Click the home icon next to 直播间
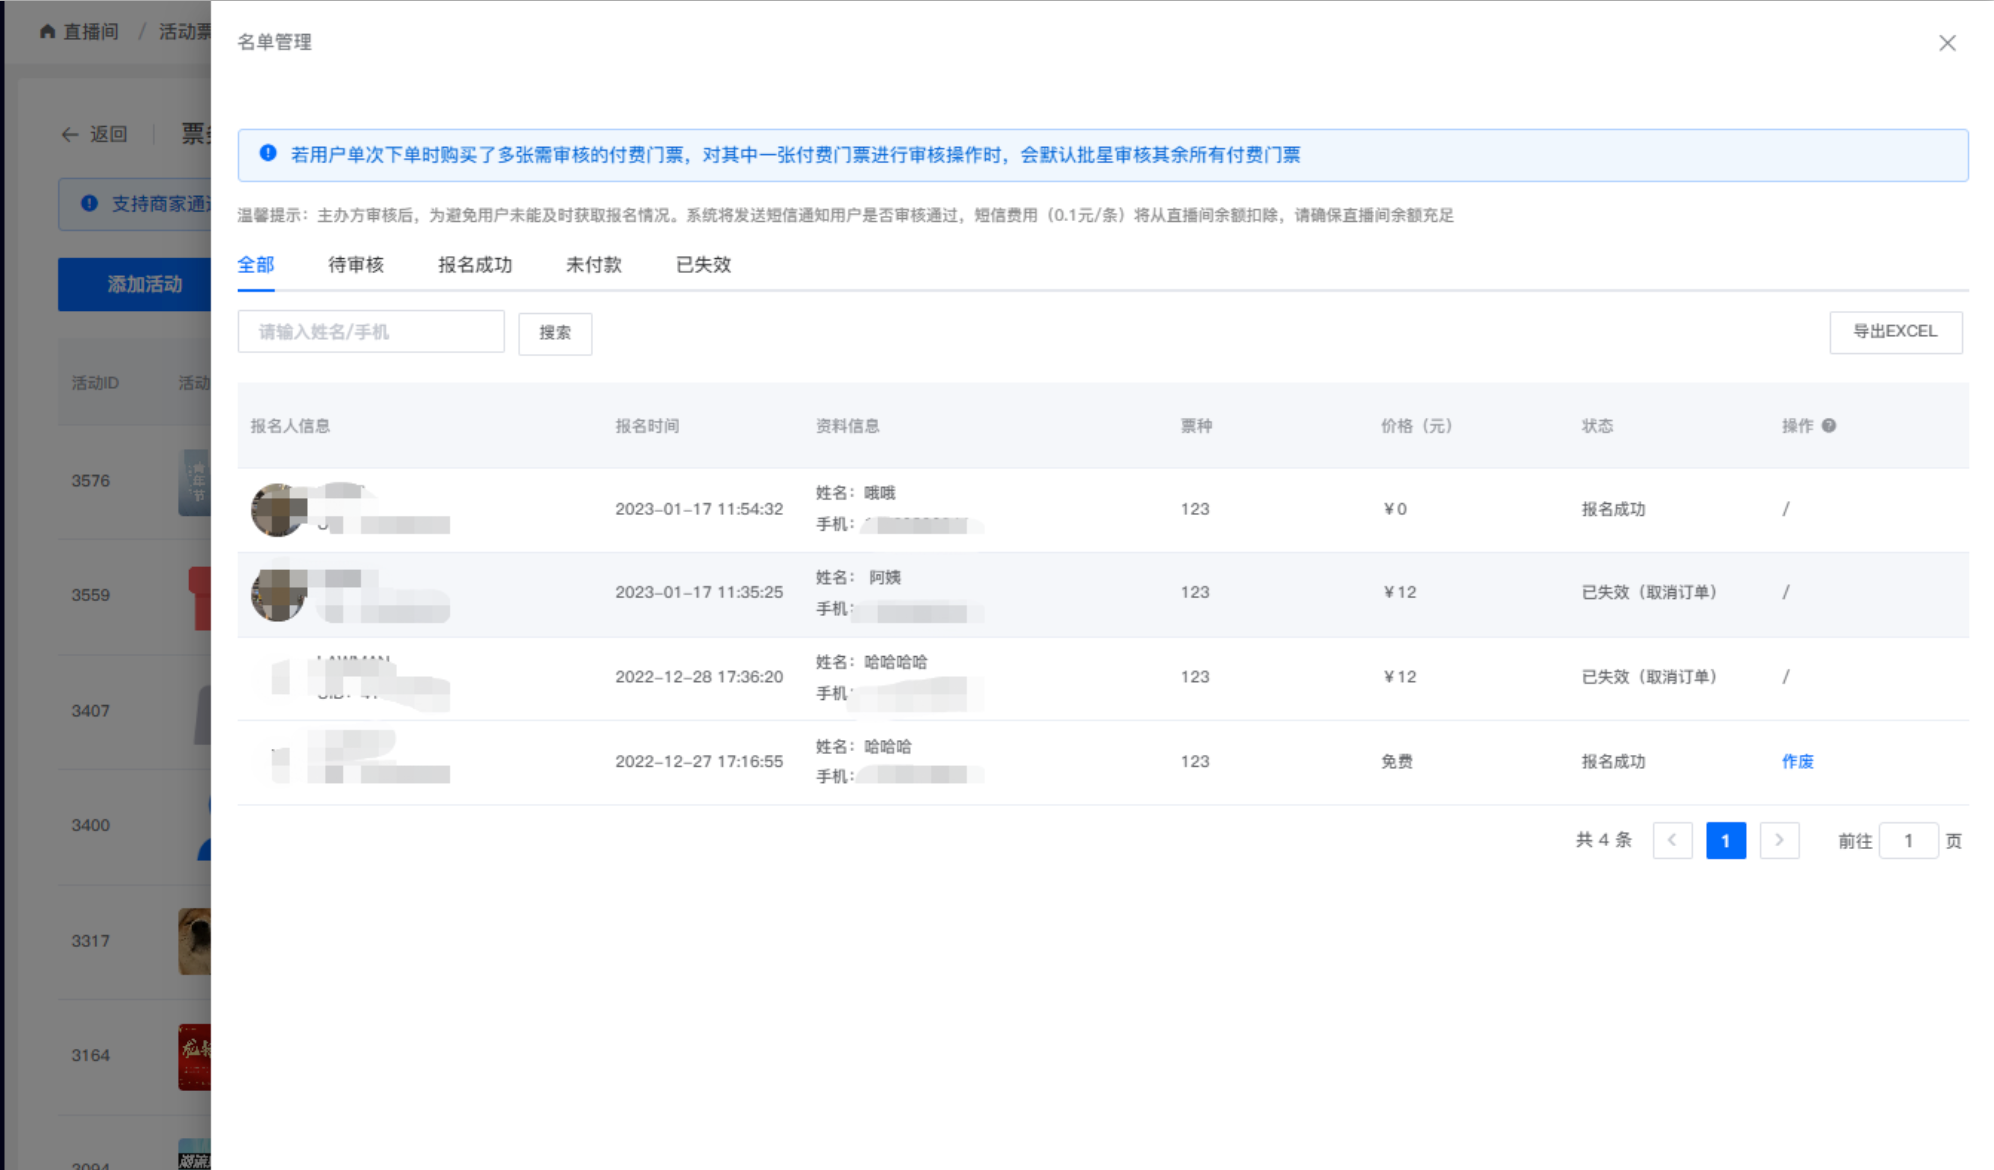The height and width of the screenshot is (1170, 1994). coord(47,32)
